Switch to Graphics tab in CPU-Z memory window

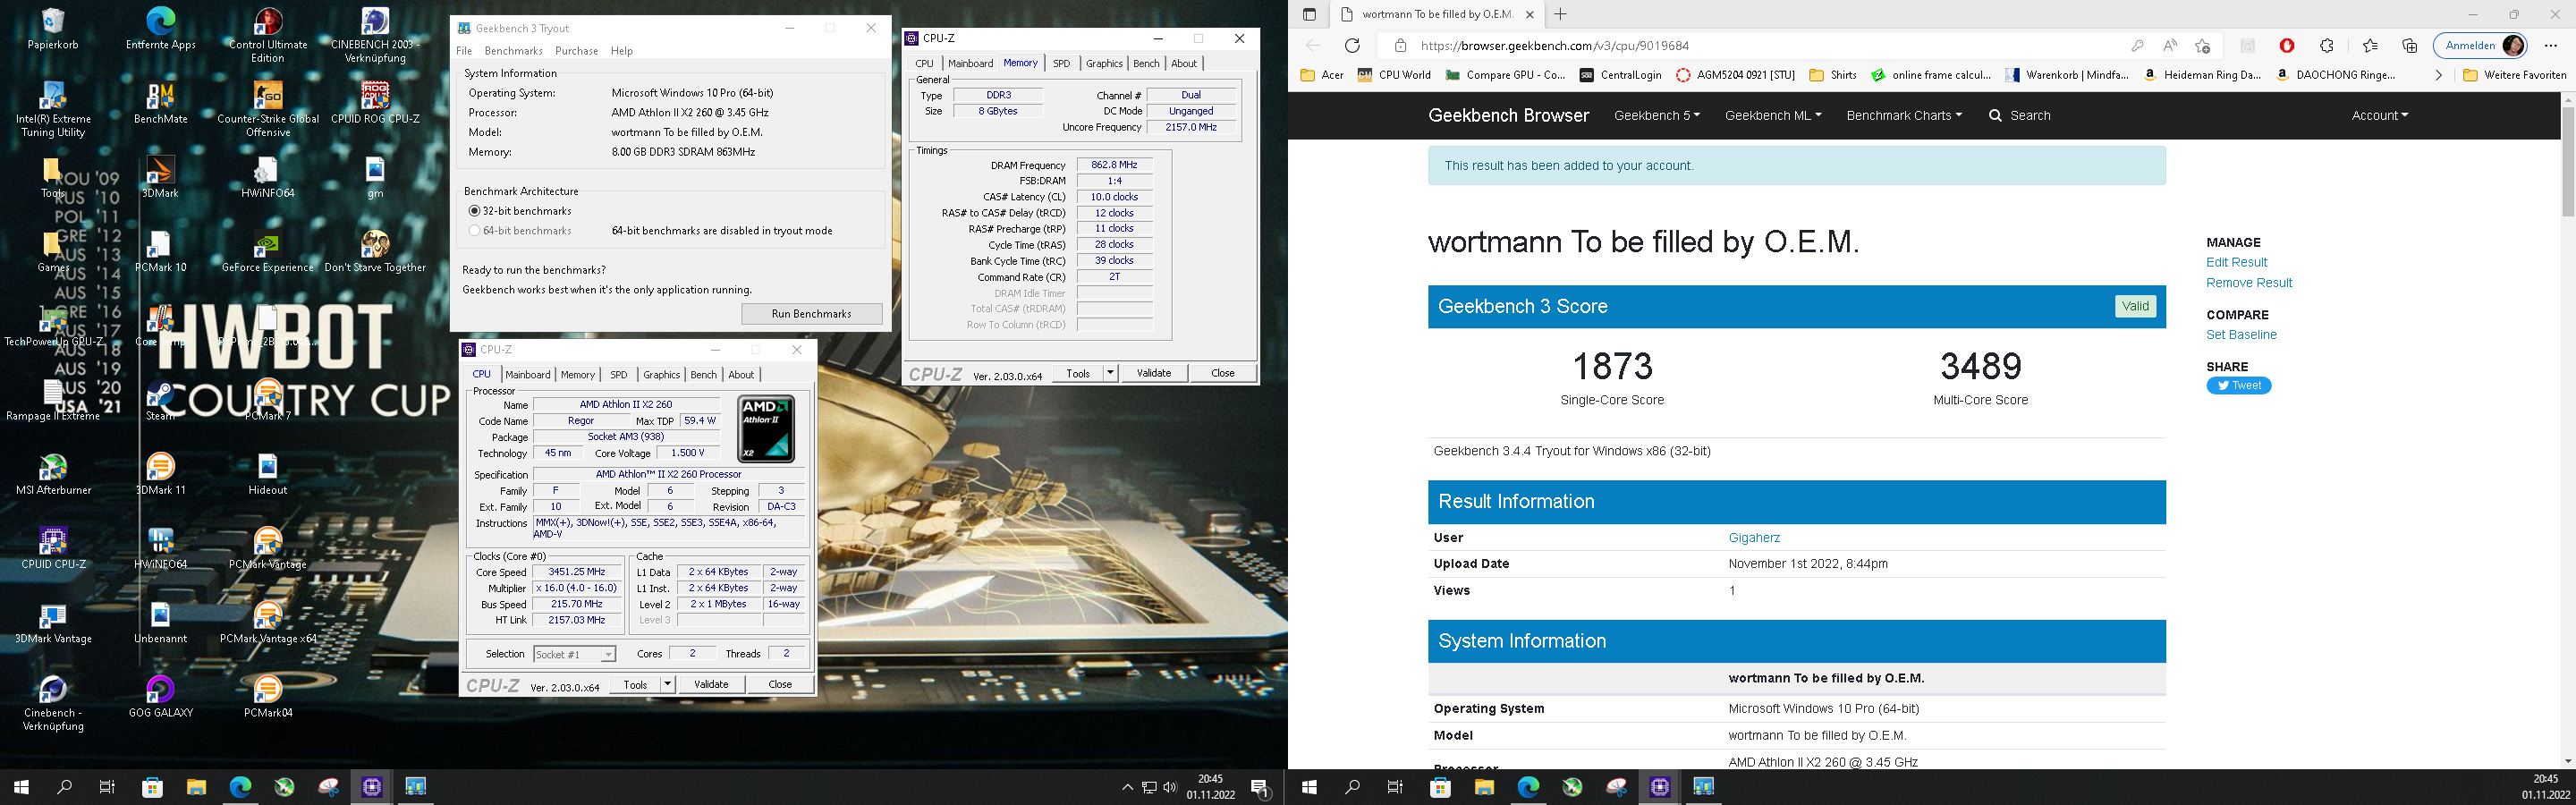(1104, 64)
